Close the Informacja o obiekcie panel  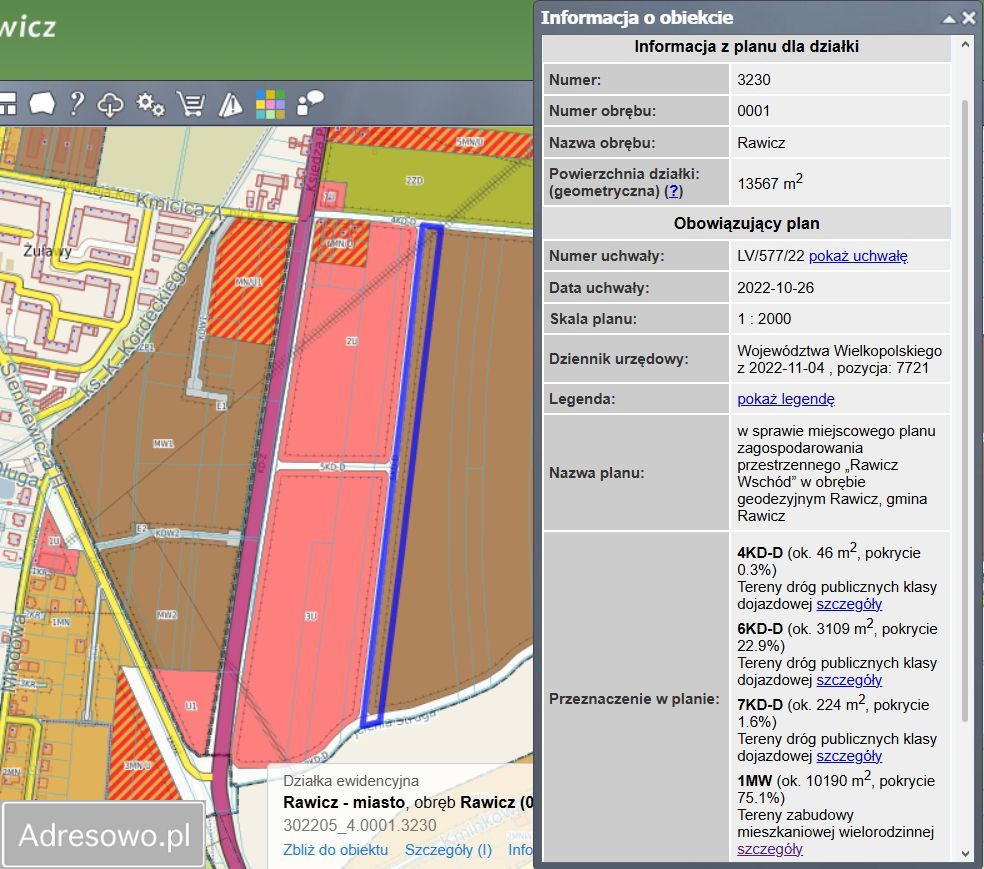968,18
